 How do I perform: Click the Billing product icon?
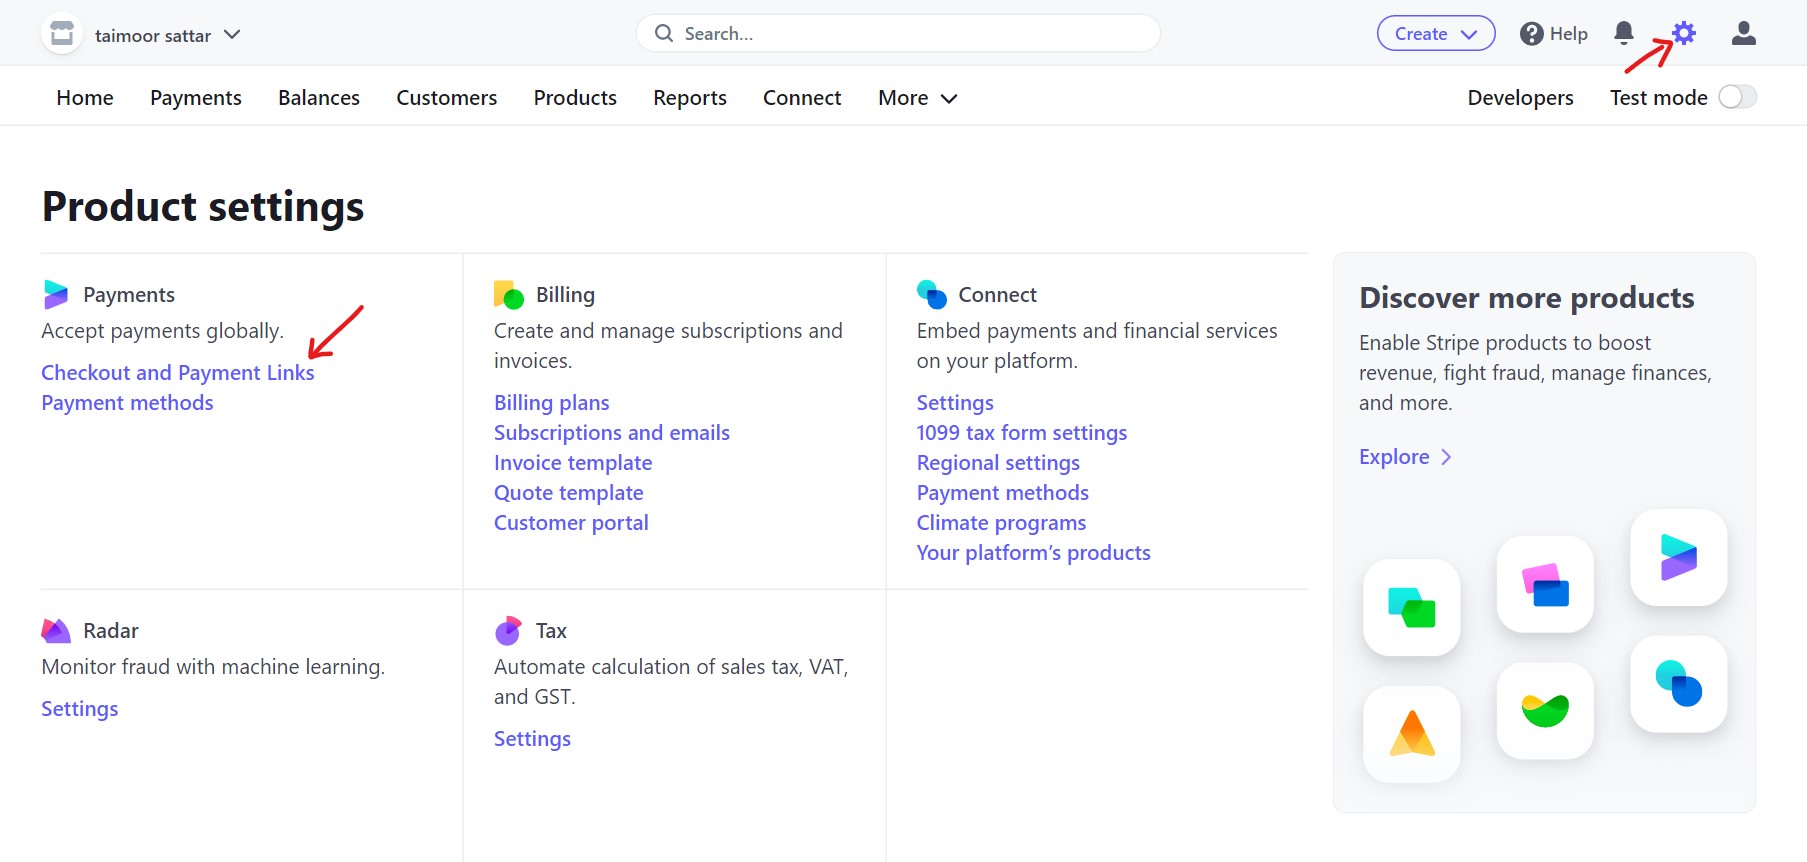coord(509,294)
